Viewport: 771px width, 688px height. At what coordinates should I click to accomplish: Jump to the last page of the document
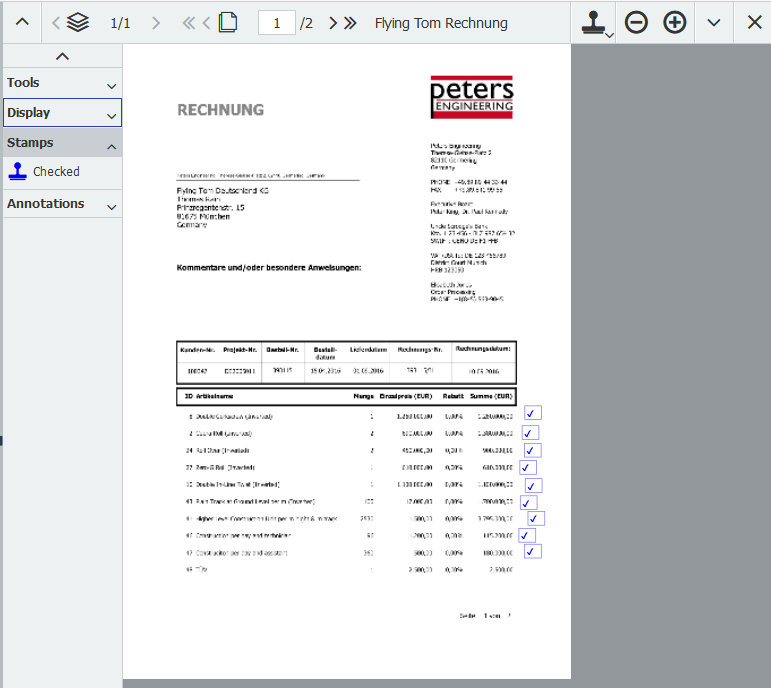coord(350,23)
